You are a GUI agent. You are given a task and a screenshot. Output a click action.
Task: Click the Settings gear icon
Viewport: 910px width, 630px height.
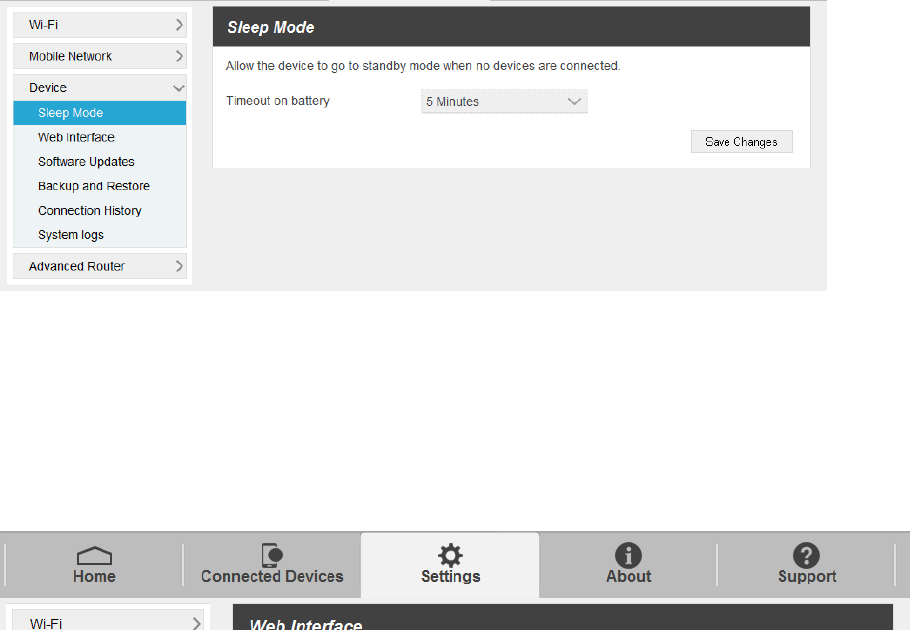(450, 555)
